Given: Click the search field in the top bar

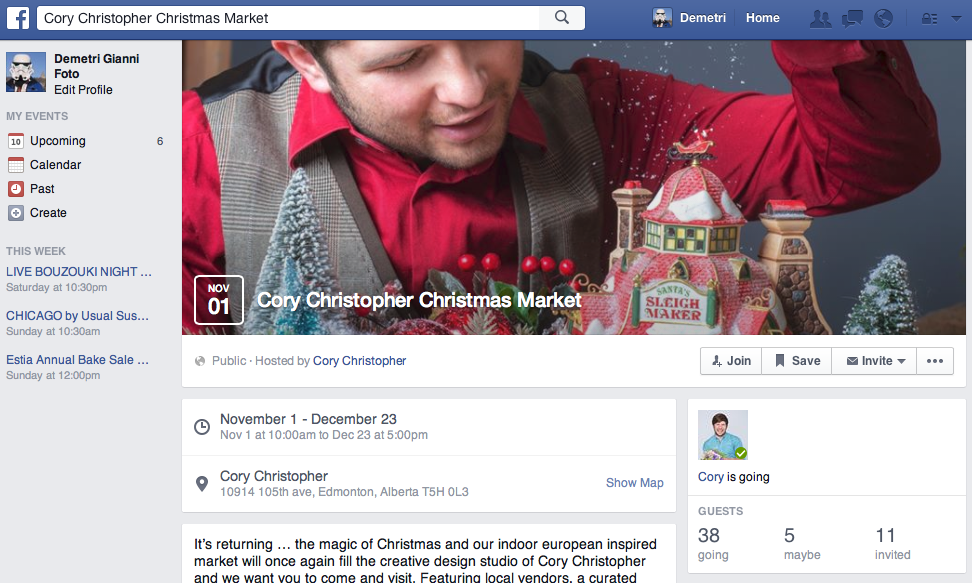Looking at the screenshot, I should point(288,18).
